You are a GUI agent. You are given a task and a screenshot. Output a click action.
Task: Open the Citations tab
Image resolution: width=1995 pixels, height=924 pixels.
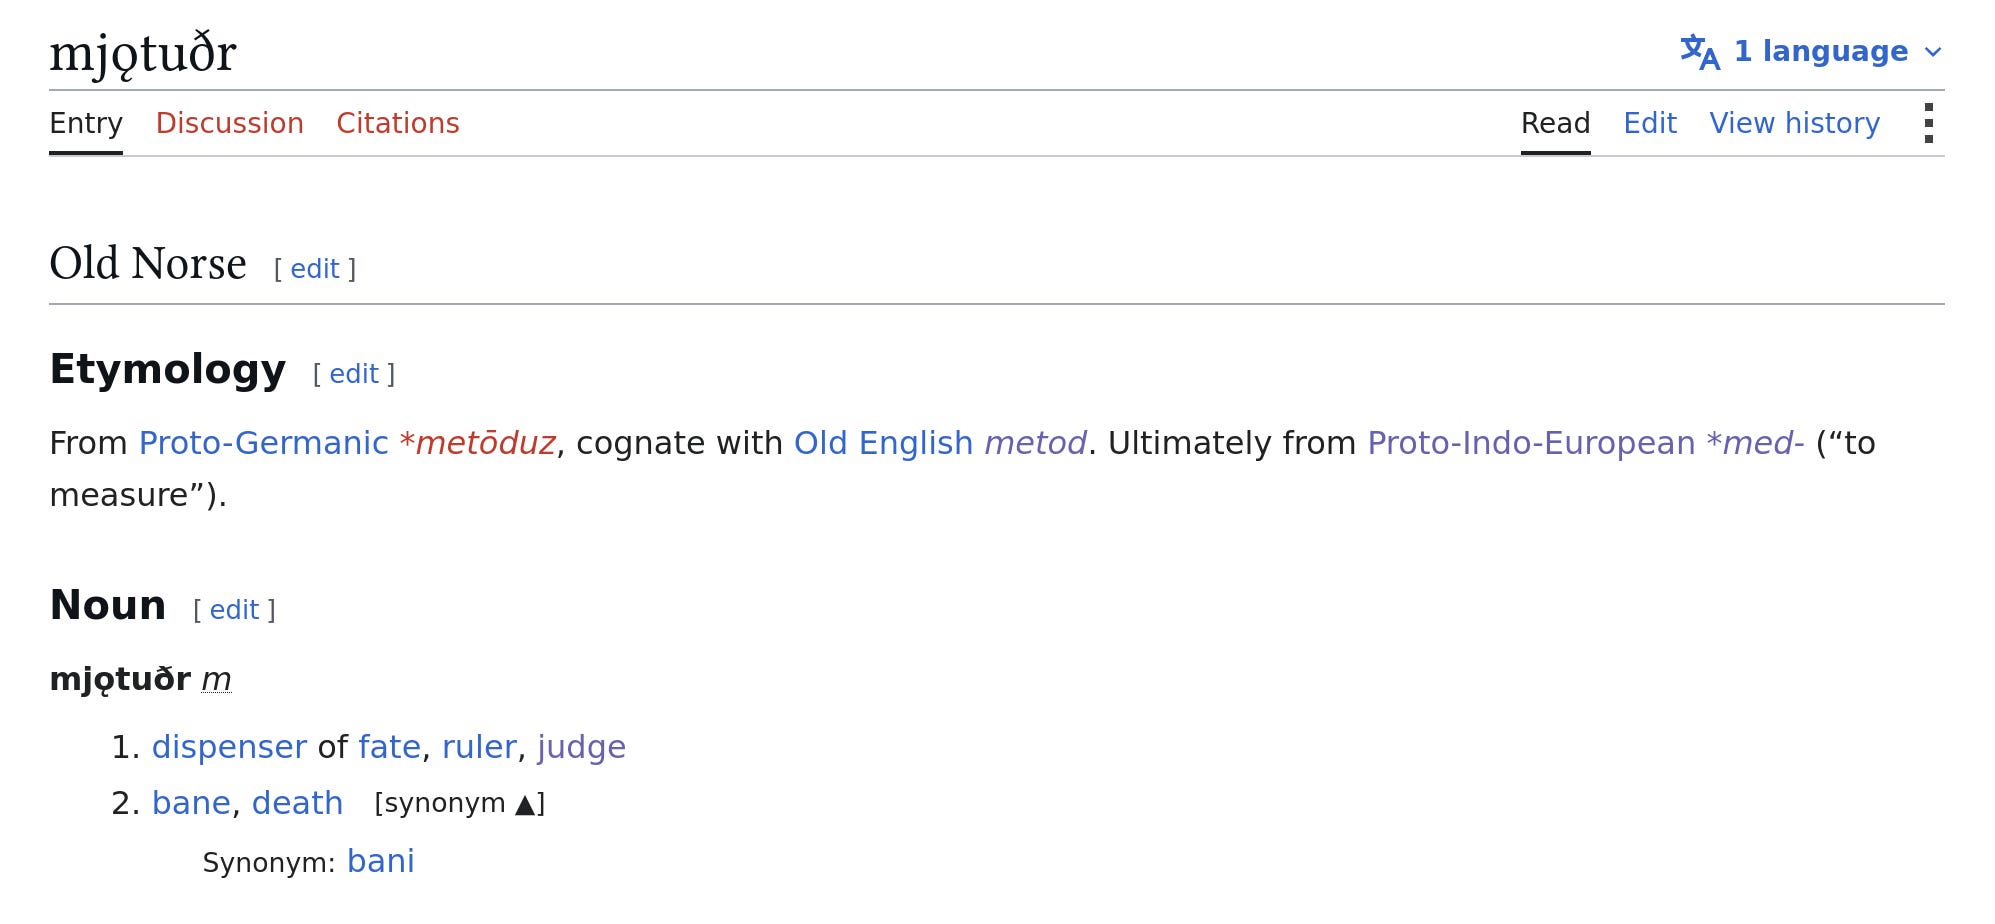tap(397, 123)
